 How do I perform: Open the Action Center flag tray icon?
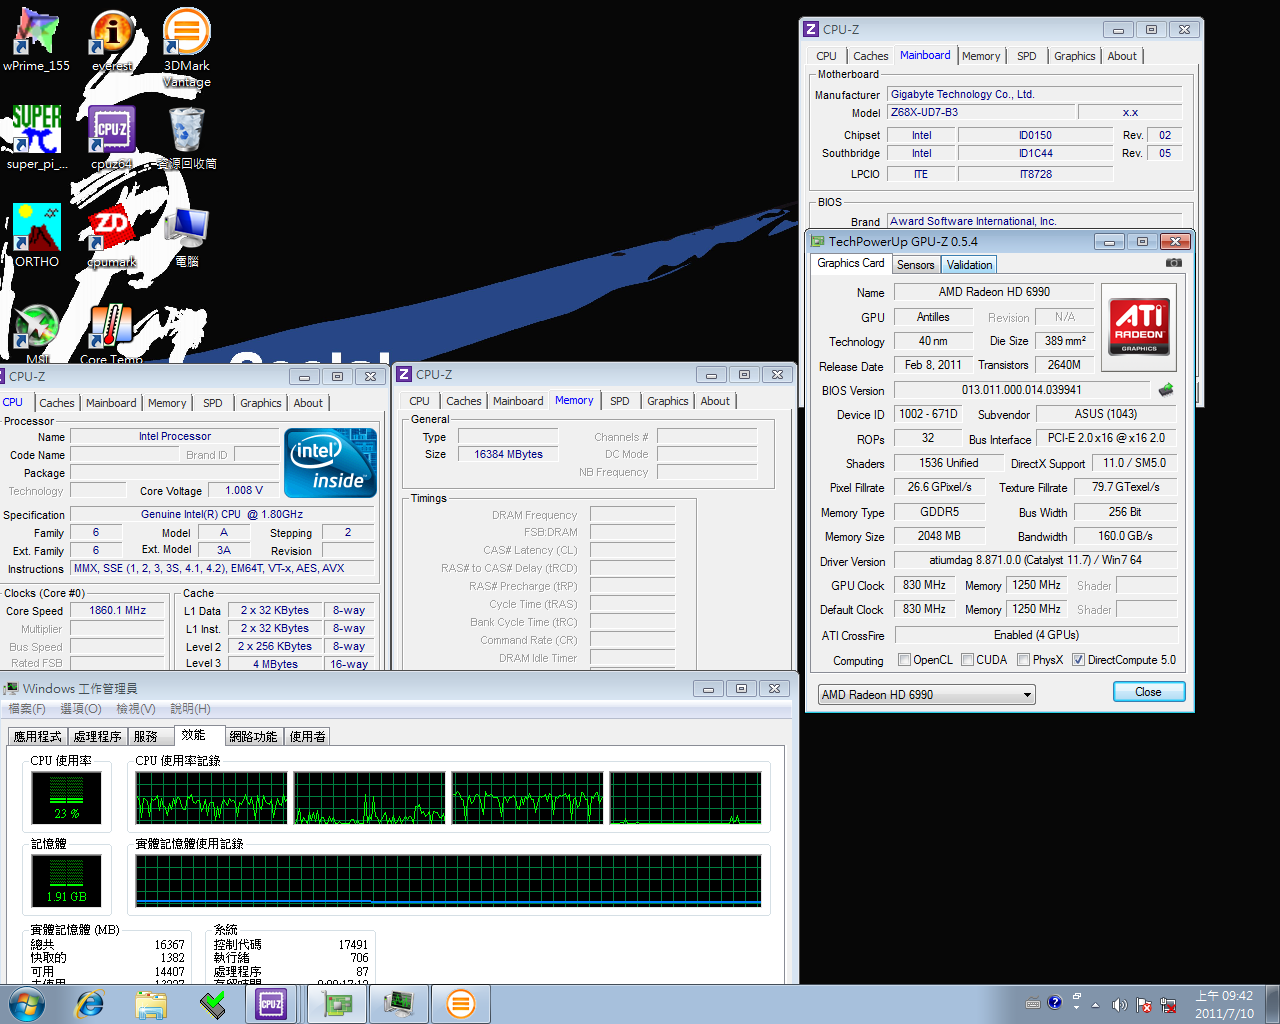[x=1143, y=1004]
